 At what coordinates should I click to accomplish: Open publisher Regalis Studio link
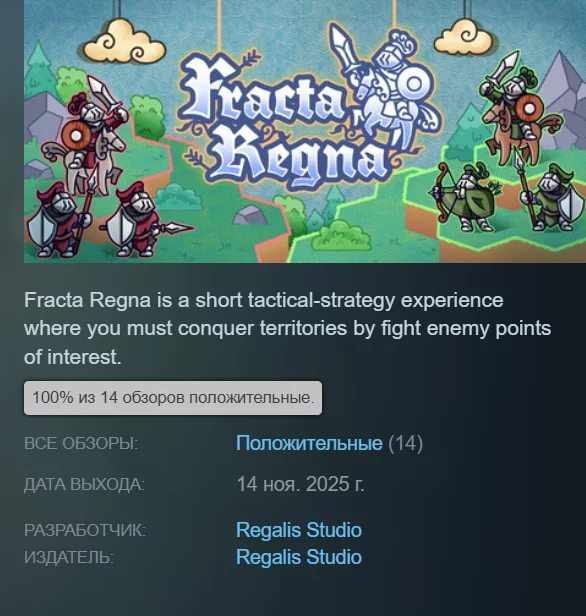[x=299, y=557]
